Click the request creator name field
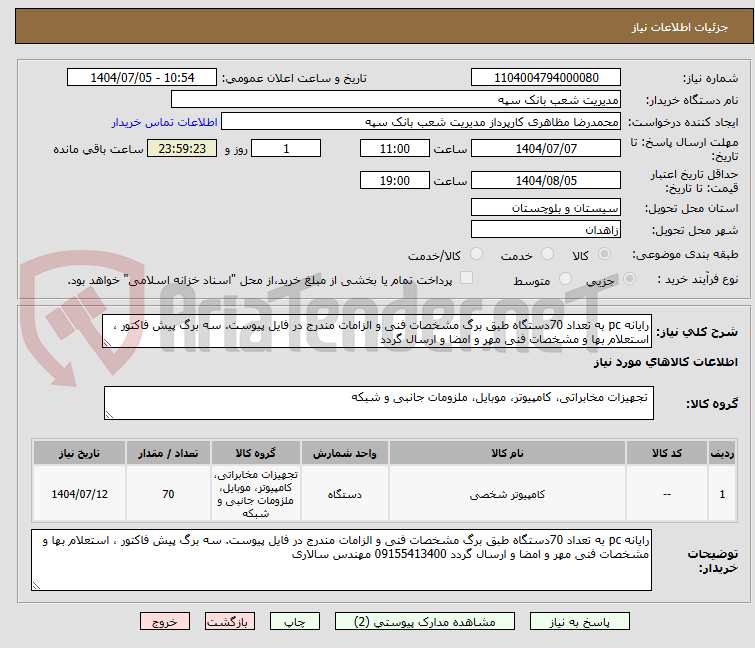This screenshot has height=648, width=755. 421,122
